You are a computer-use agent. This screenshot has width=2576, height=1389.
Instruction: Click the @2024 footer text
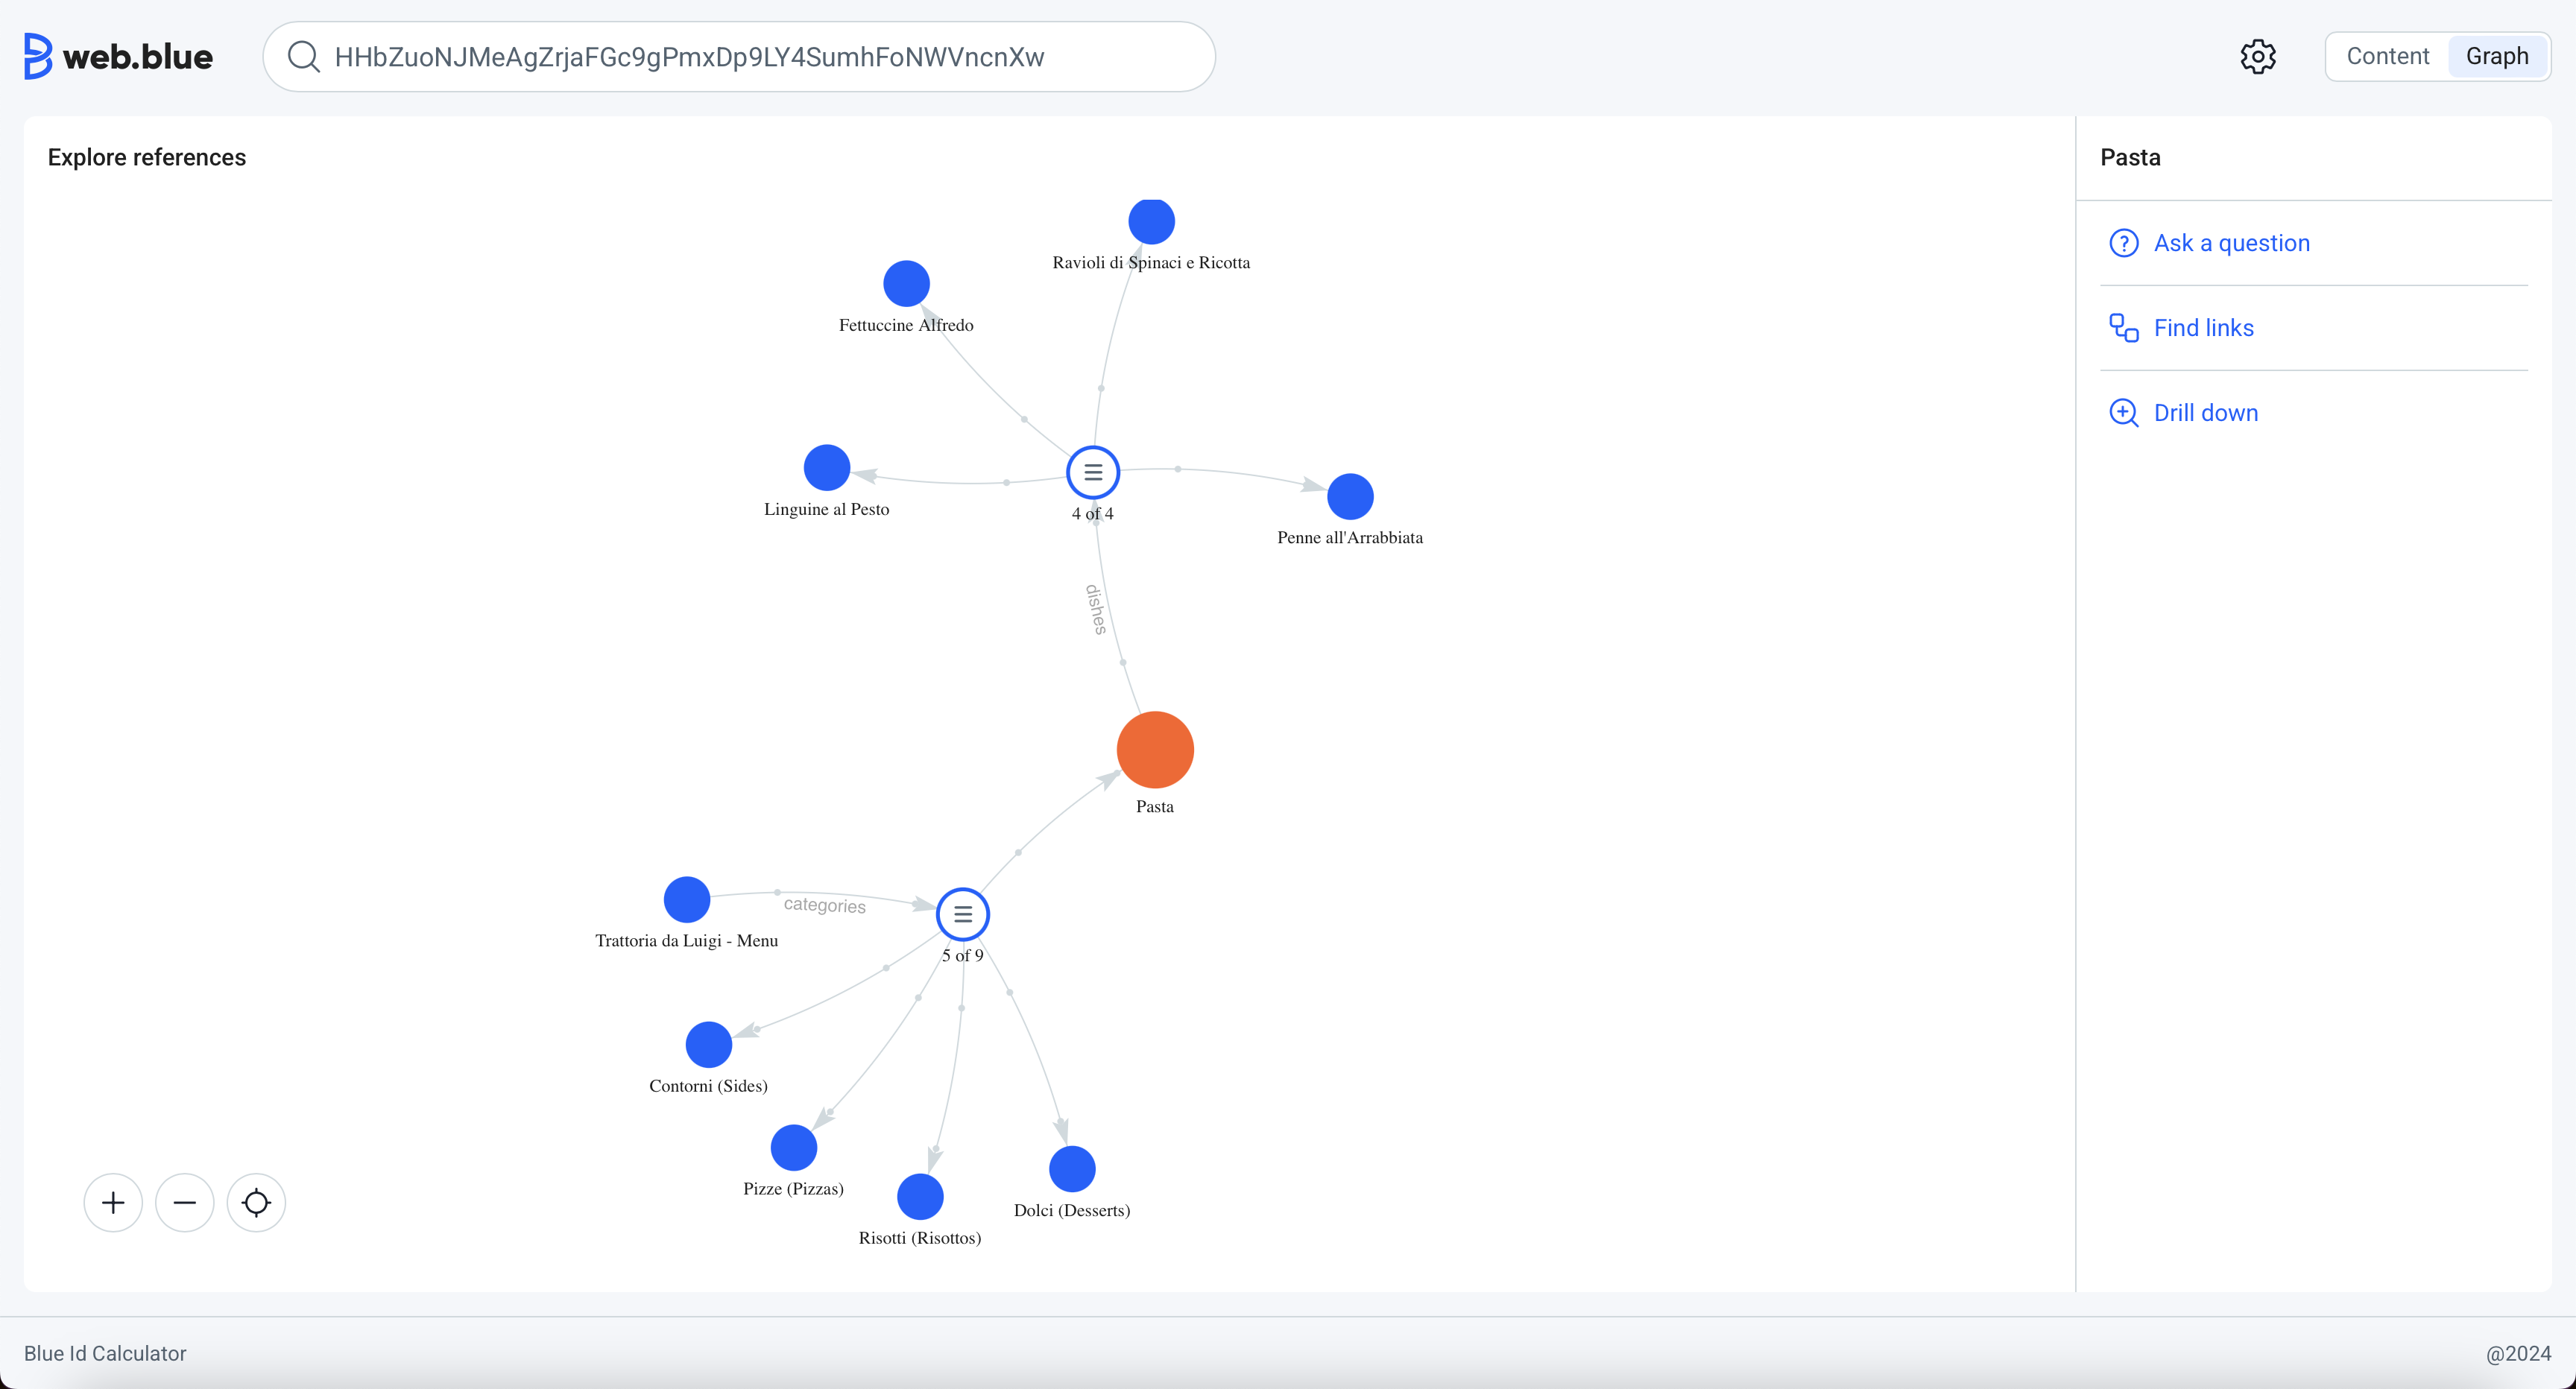click(x=2519, y=1353)
